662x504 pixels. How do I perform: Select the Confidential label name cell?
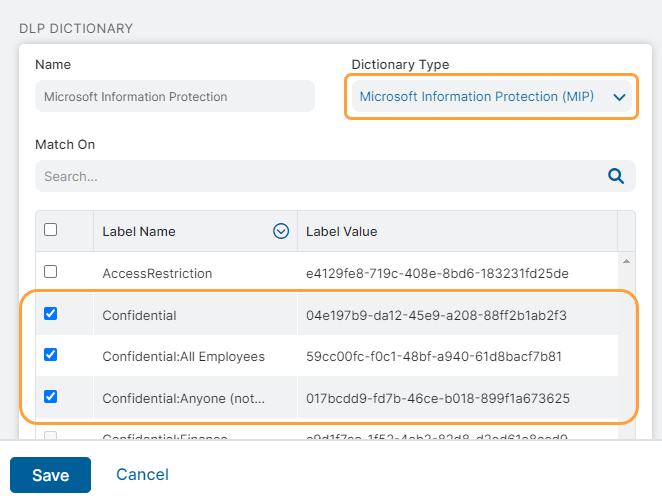[x=139, y=315]
